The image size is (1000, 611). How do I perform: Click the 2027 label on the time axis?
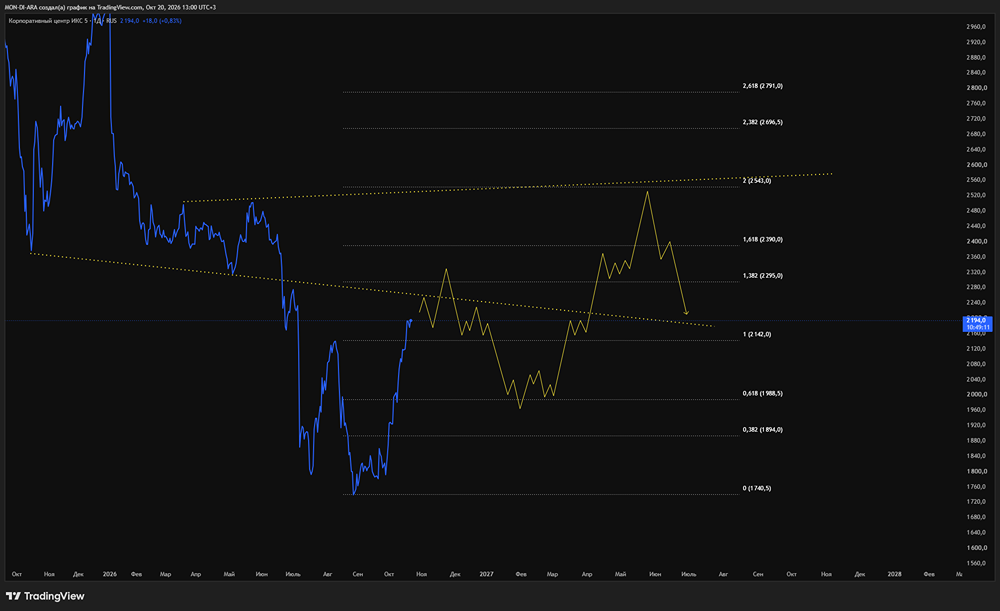coord(487,574)
